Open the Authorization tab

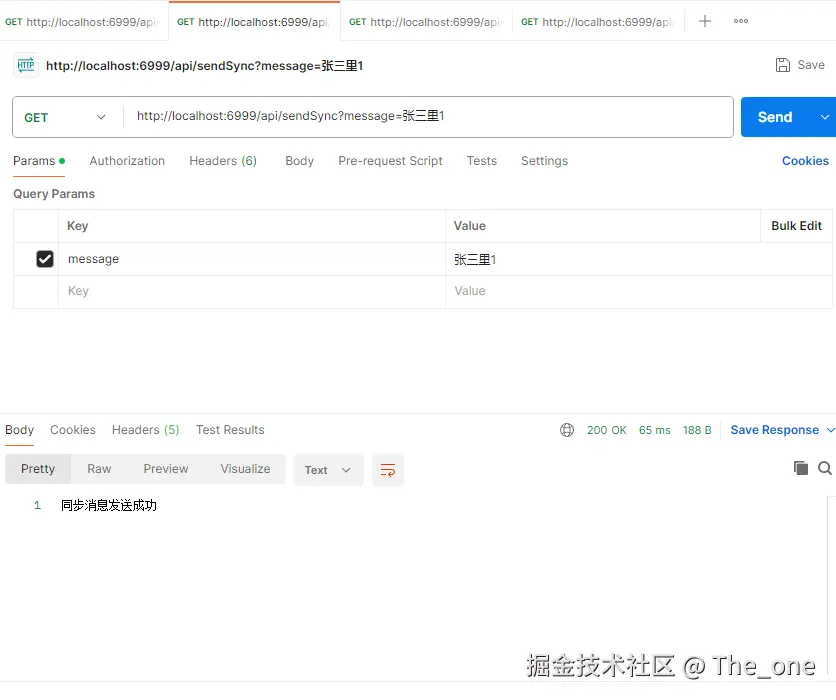click(127, 161)
